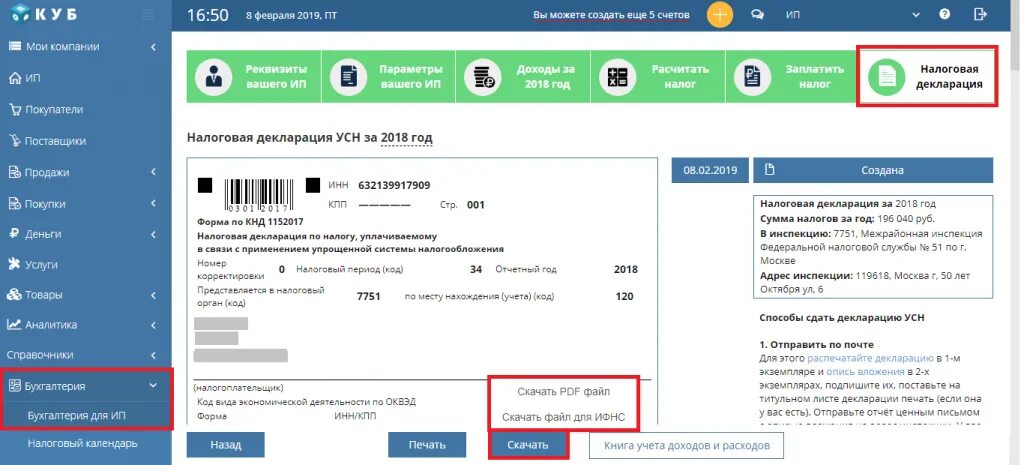Click the ruble icon beside Деньги
Screen dimensions: 1024x465
coord(12,234)
